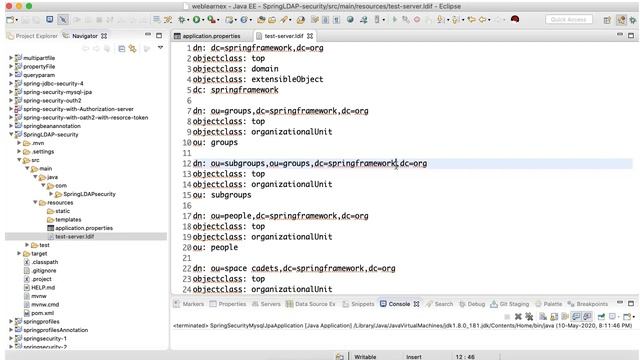This screenshot has width=640, height=360.
Task: Maximize the editor area
Action: pyautogui.click(x=631, y=36)
